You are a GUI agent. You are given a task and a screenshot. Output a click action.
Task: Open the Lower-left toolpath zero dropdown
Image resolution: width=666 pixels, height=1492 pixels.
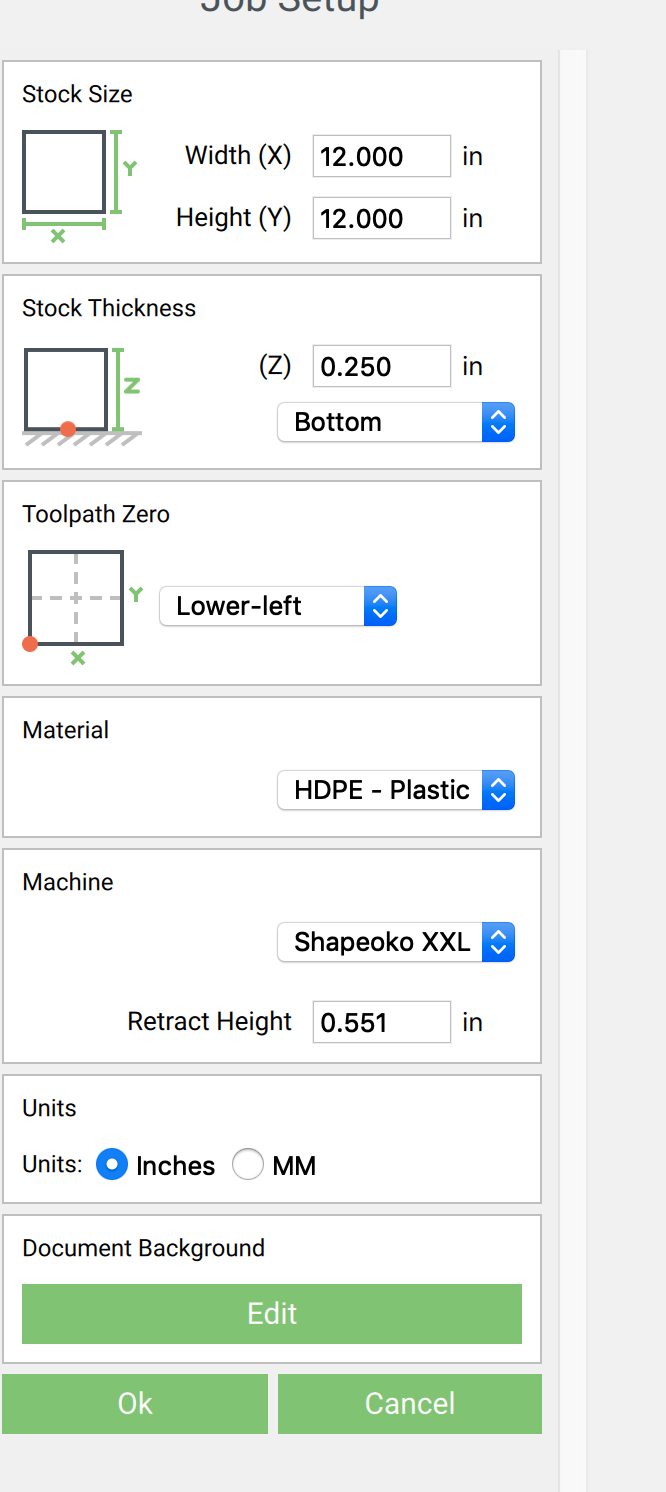277,606
